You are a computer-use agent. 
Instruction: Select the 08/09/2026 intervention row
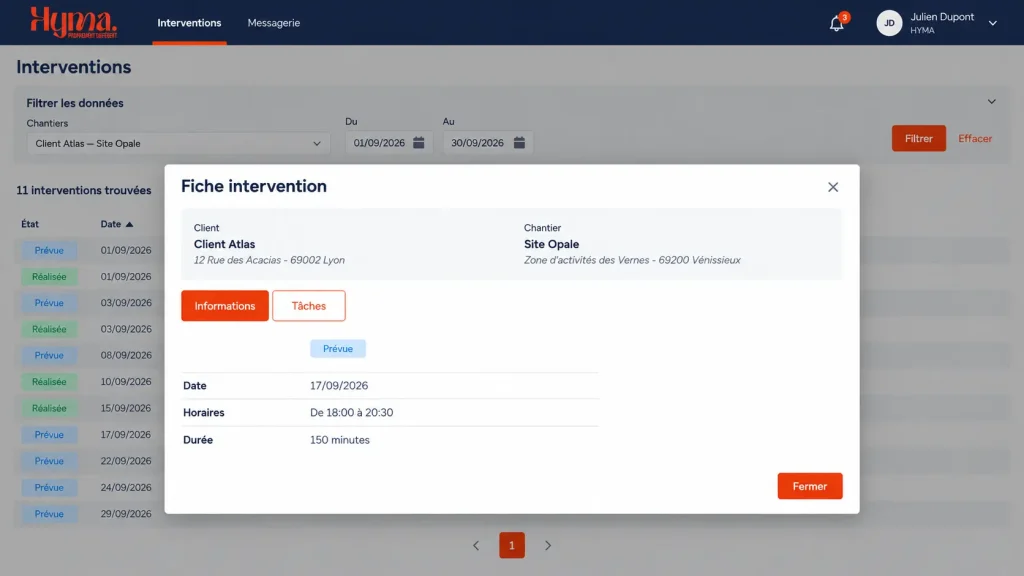89,355
